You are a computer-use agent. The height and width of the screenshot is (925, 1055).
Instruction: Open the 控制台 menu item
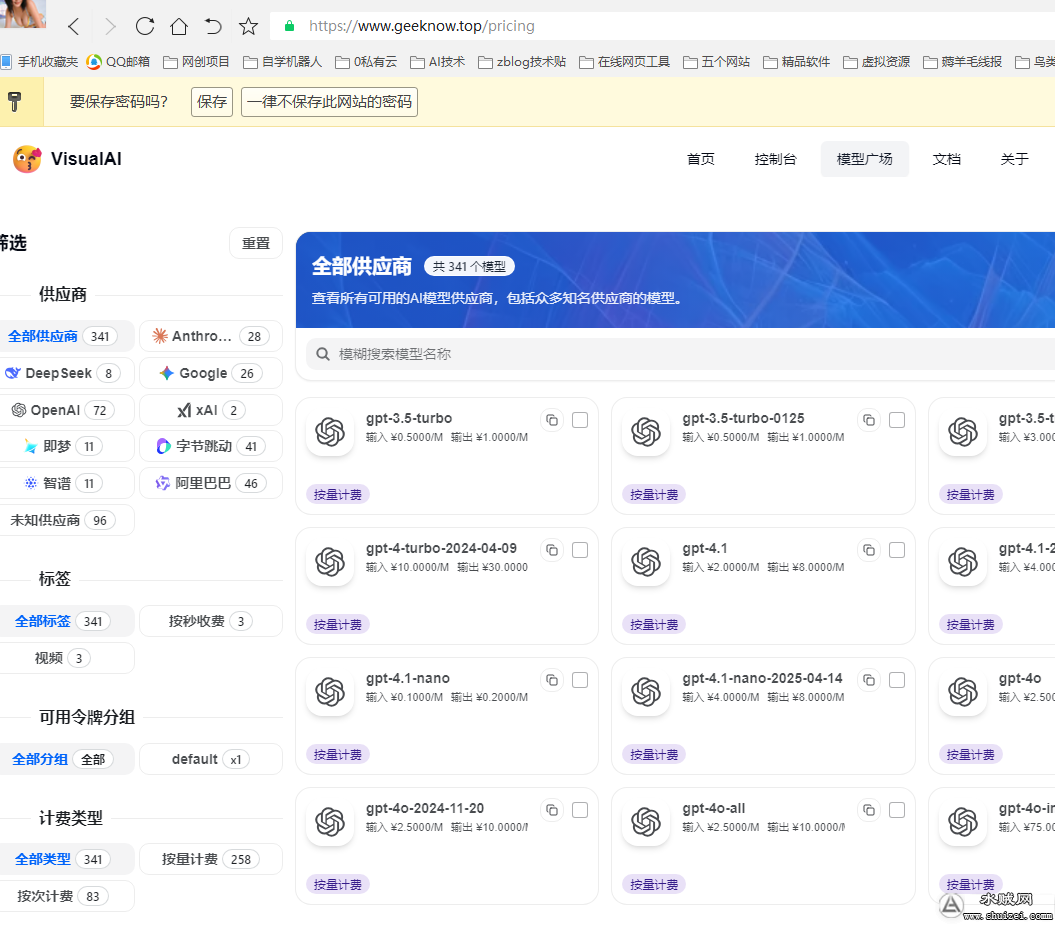(776, 158)
